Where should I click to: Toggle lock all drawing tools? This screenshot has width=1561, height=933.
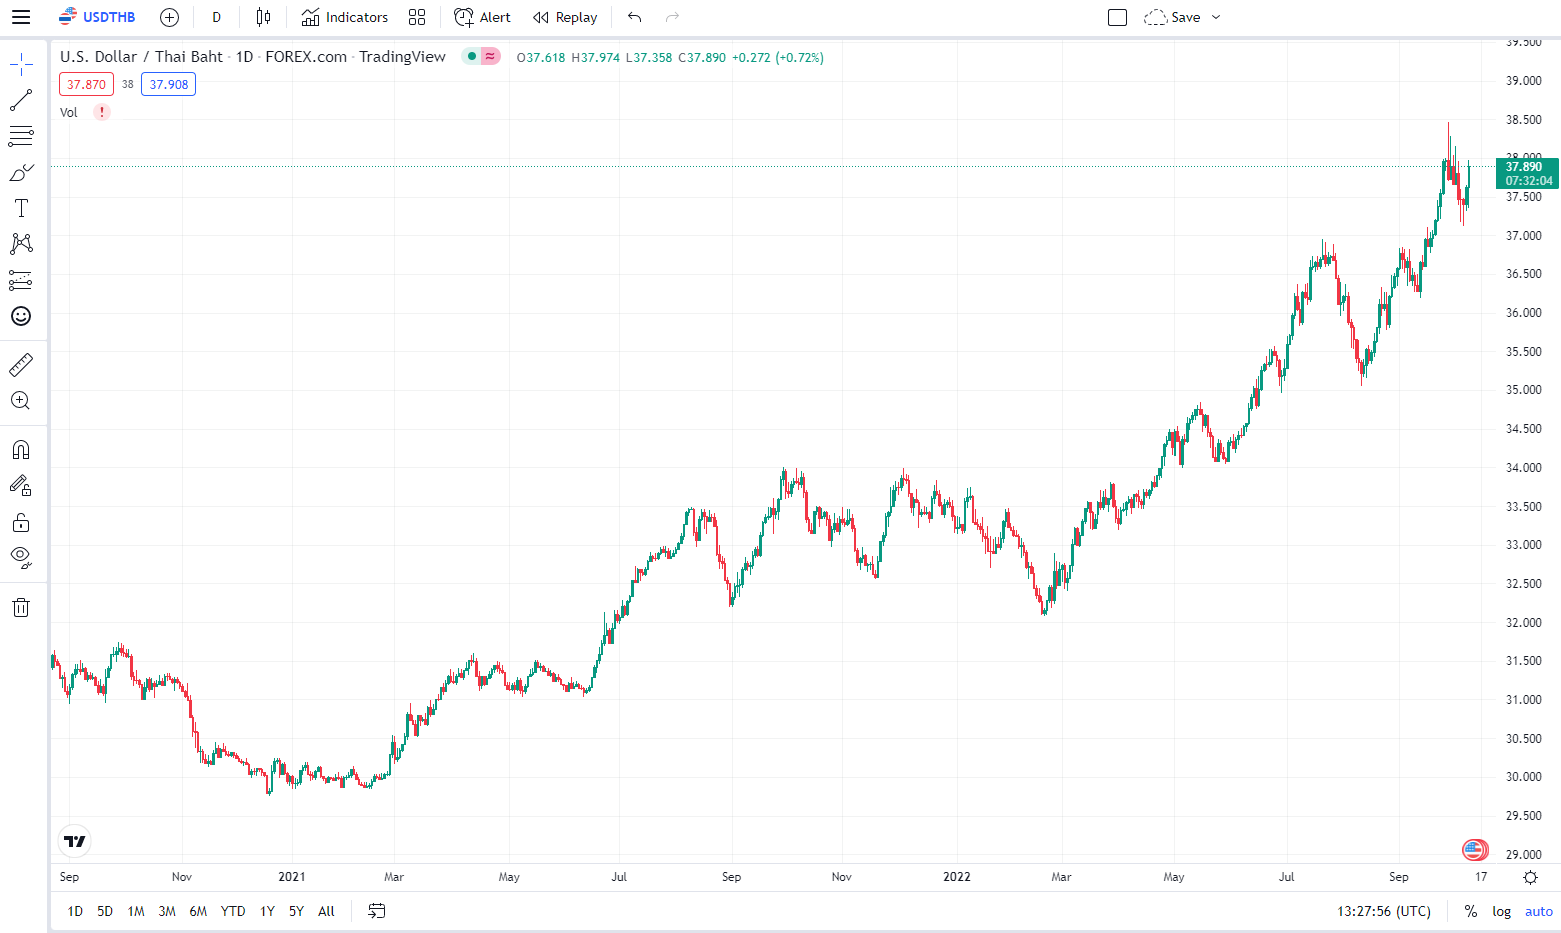pyautogui.click(x=21, y=523)
